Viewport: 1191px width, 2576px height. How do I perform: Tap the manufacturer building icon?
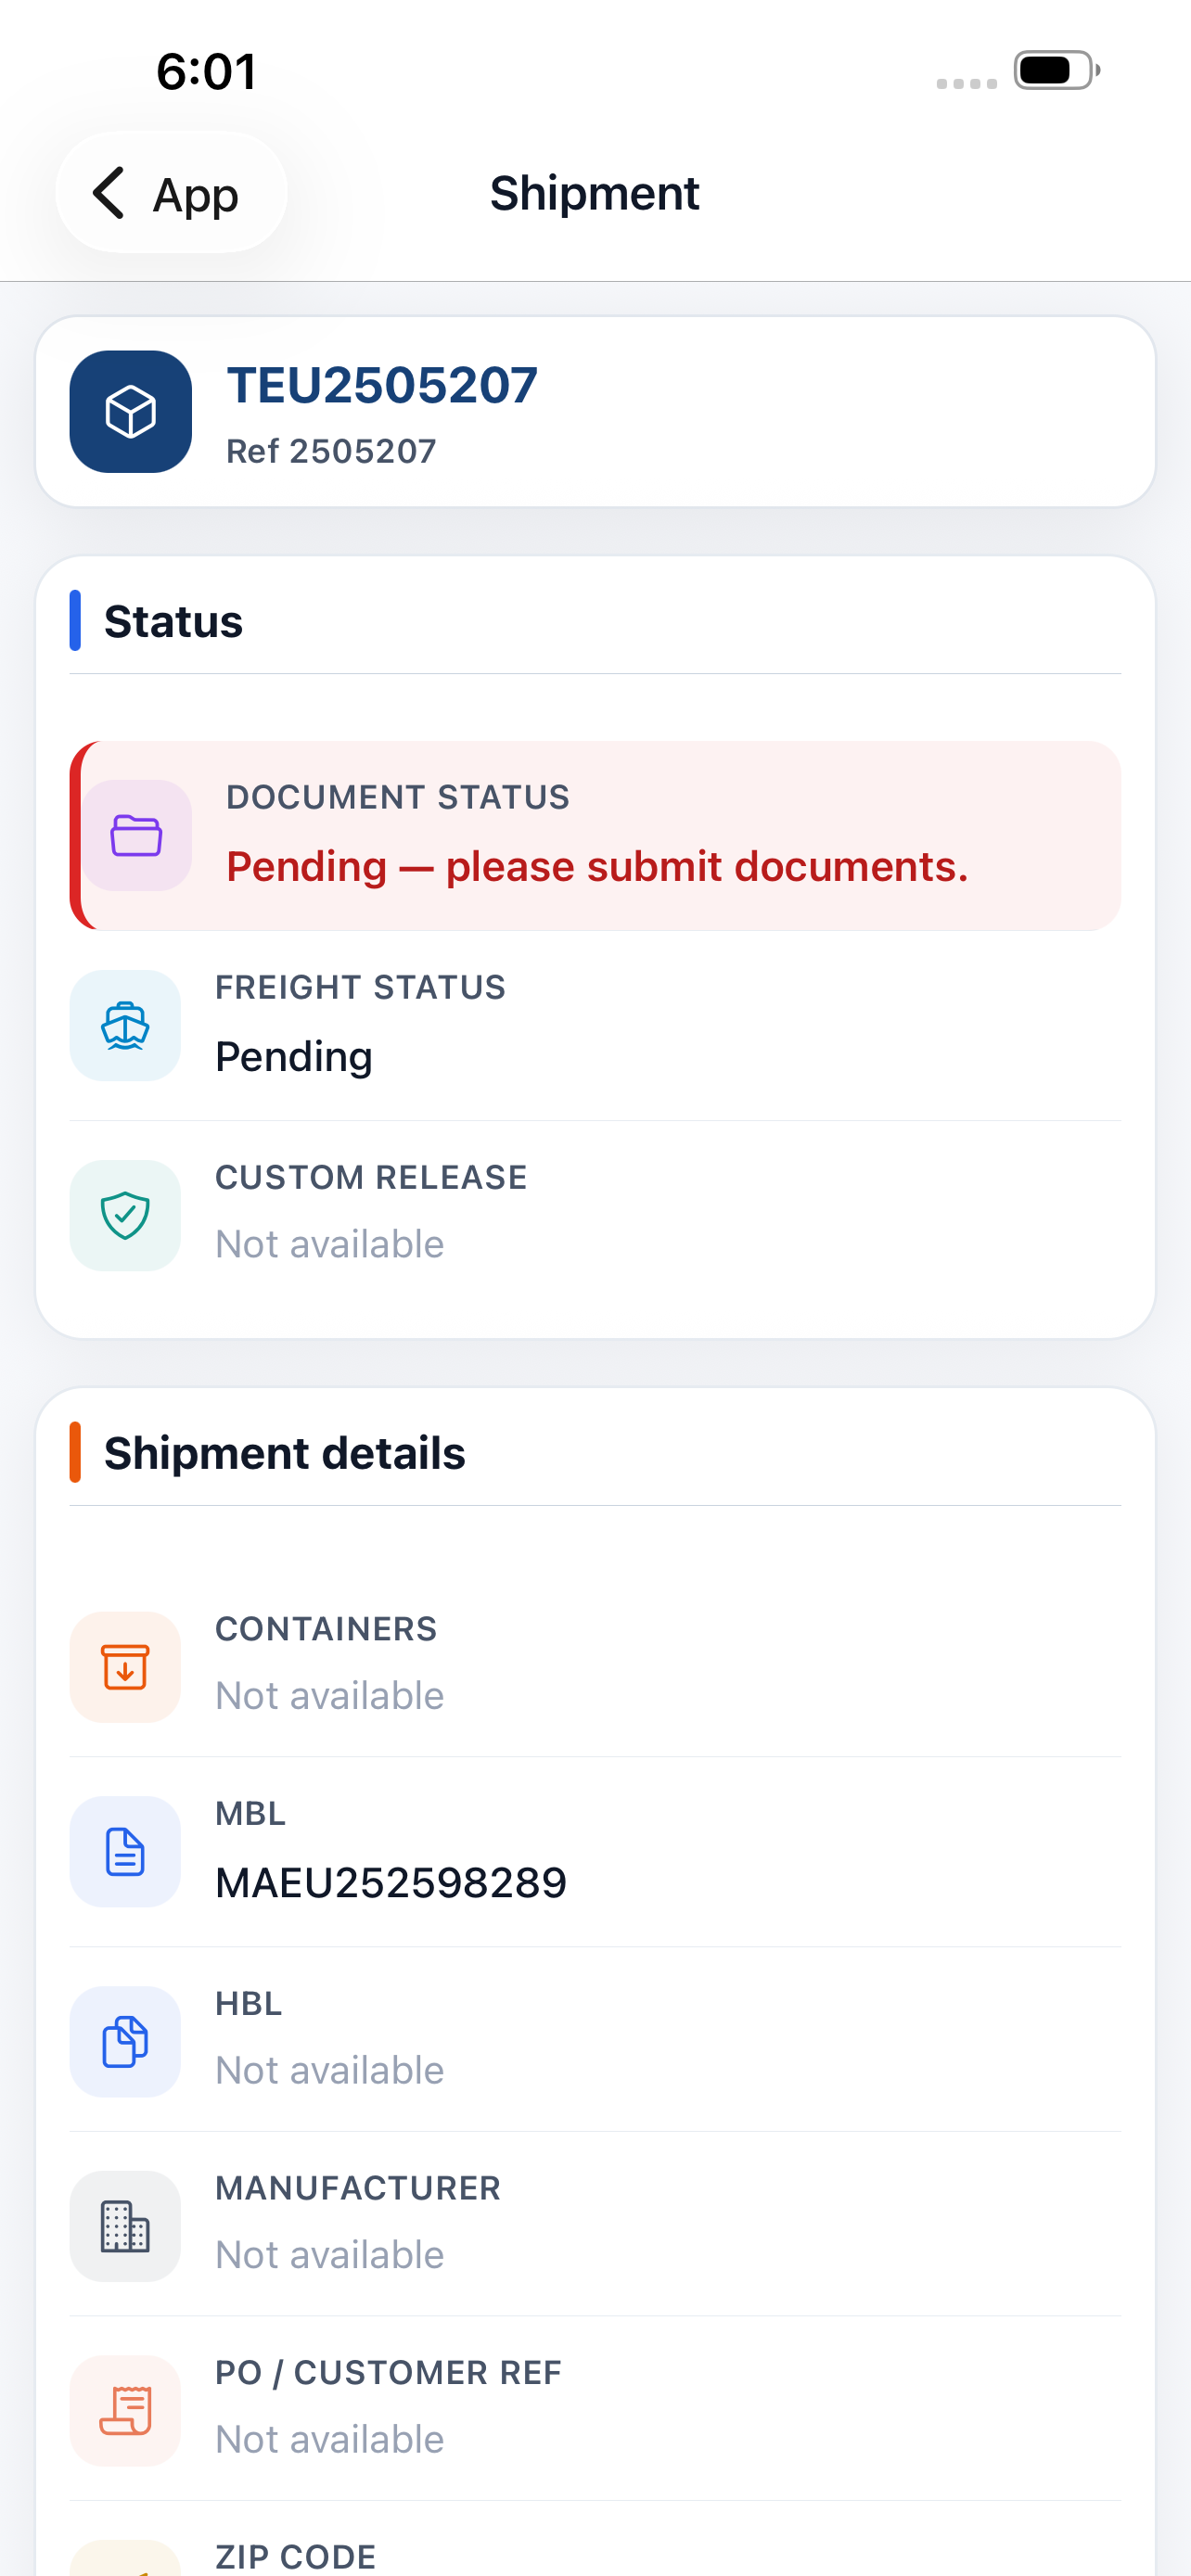(125, 2226)
